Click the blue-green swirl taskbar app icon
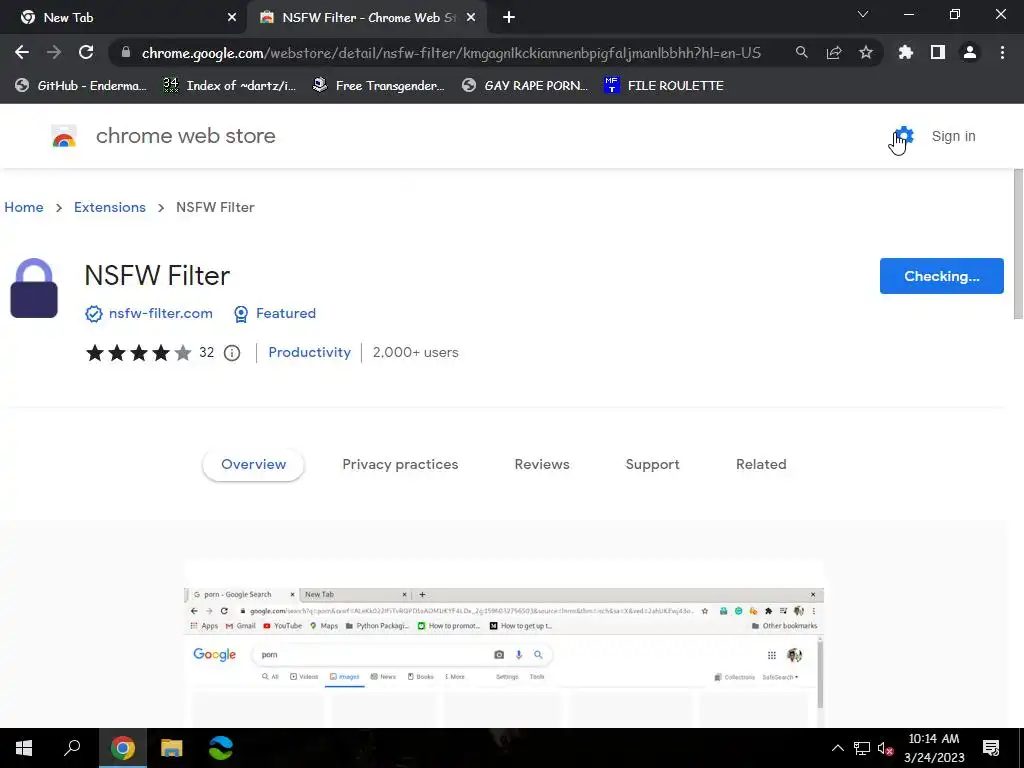 [221, 748]
